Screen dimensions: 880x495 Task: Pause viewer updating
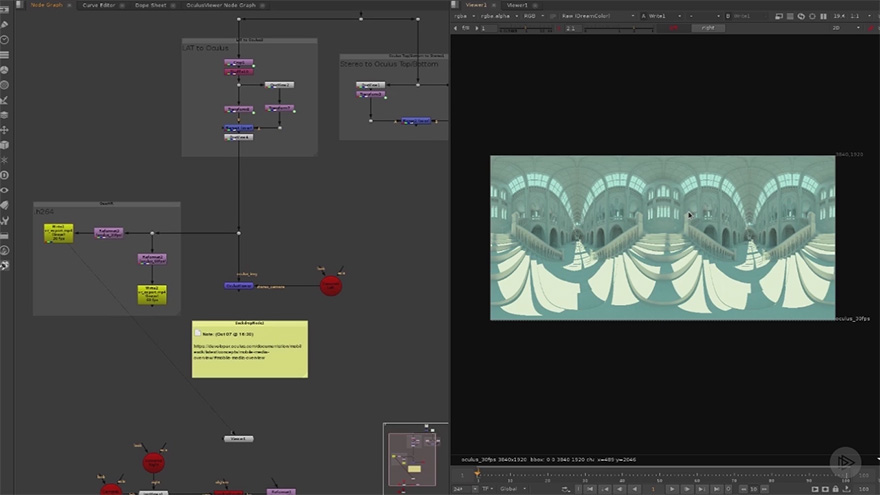click(x=823, y=16)
